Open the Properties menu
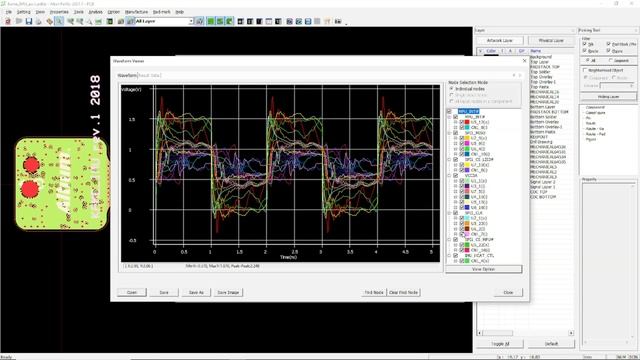The height and width of the screenshot is (360, 640). [59, 12]
